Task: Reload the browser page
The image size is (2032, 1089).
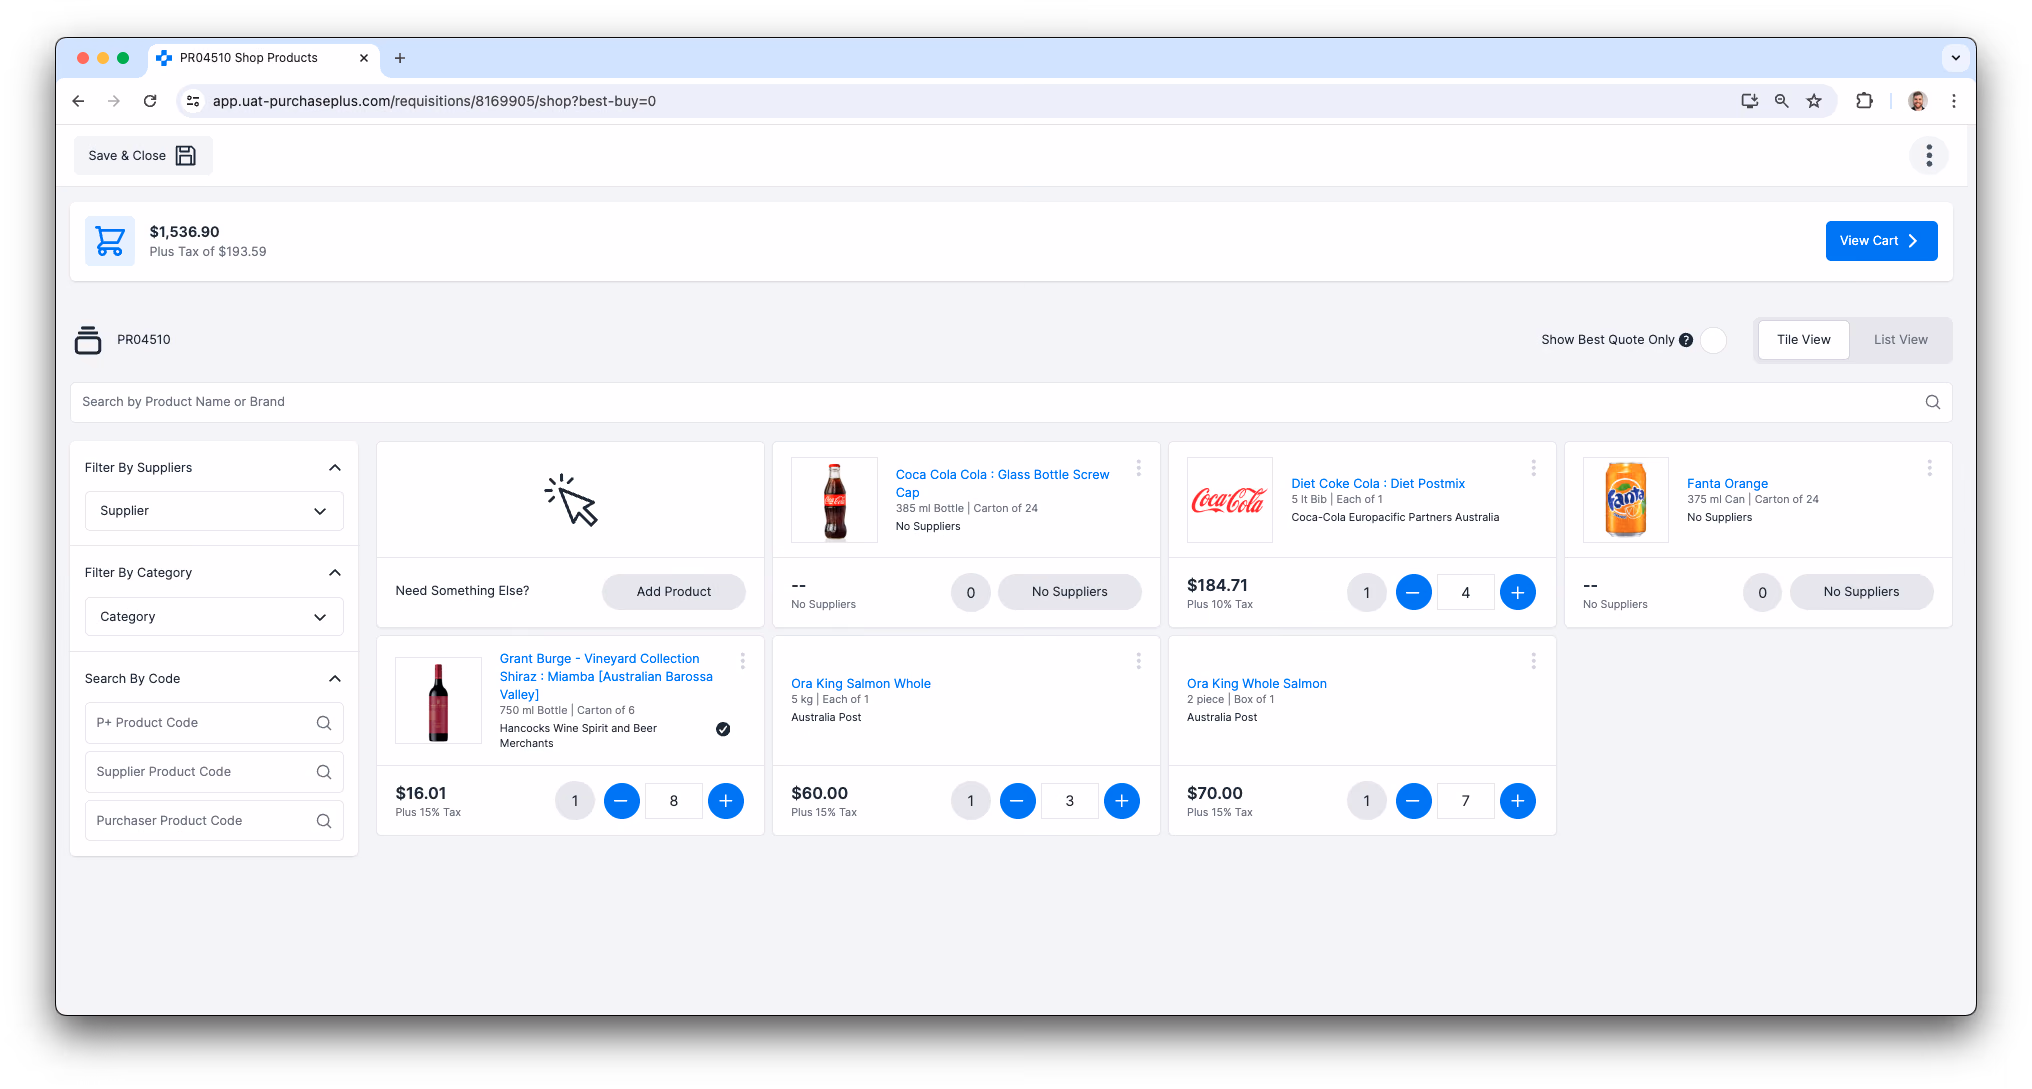Action: click(x=150, y=101)
